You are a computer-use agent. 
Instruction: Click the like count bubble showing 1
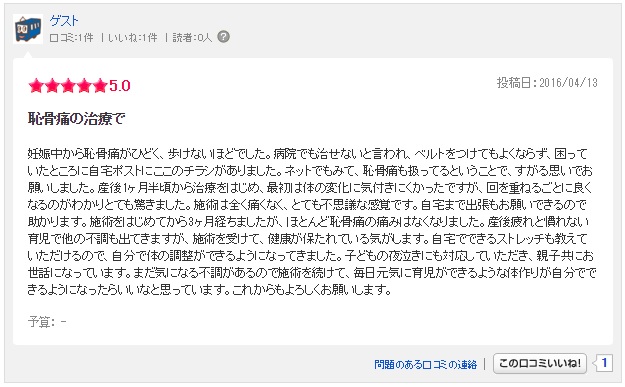pyautogui.click(x=603, y=363)
